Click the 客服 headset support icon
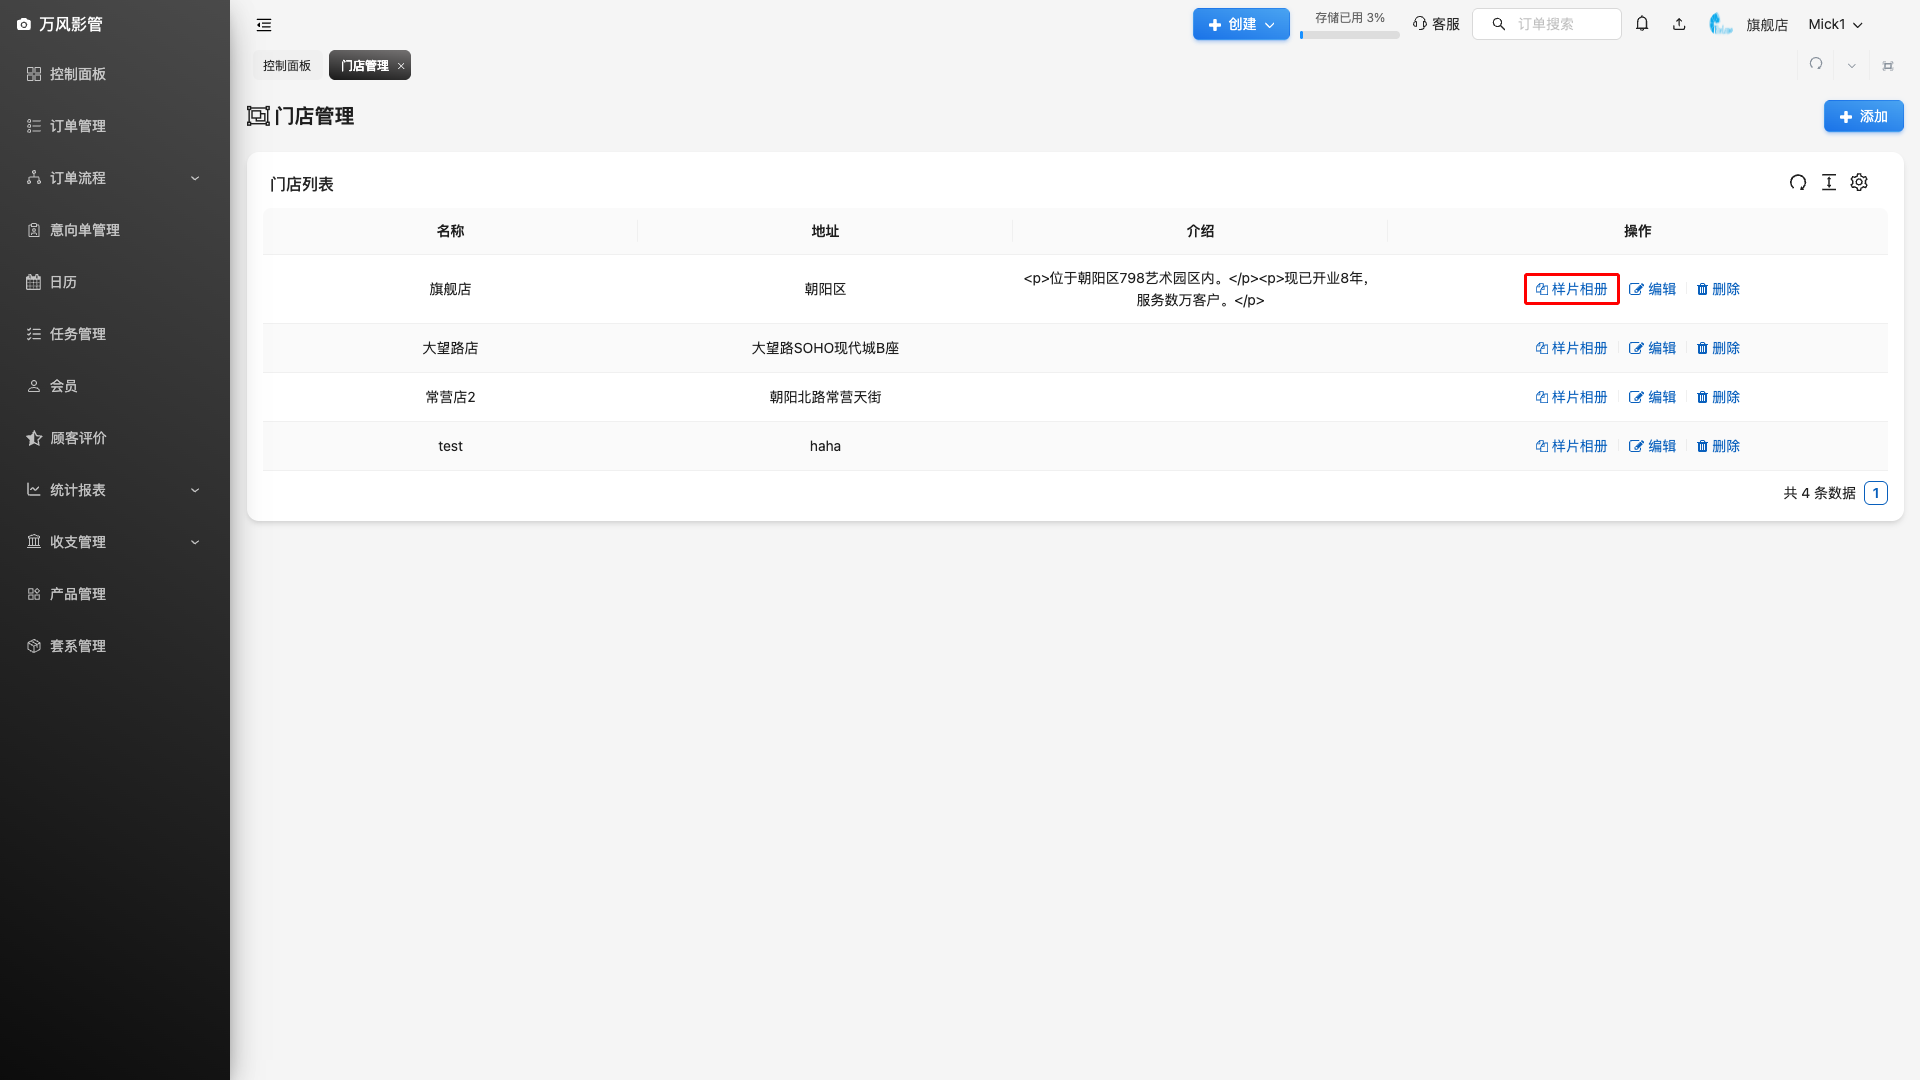 1436,24
